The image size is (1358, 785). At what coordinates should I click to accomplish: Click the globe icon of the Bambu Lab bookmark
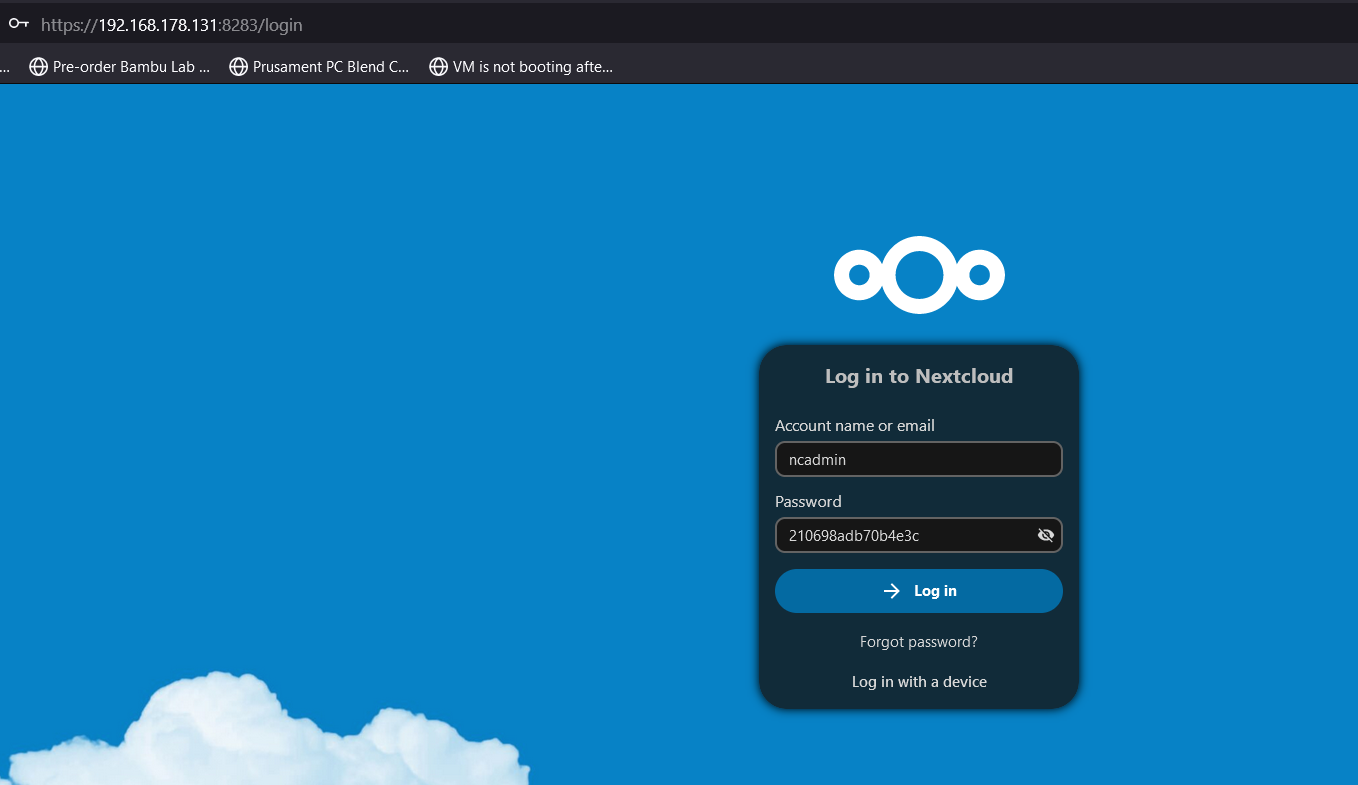pos(39,67)
